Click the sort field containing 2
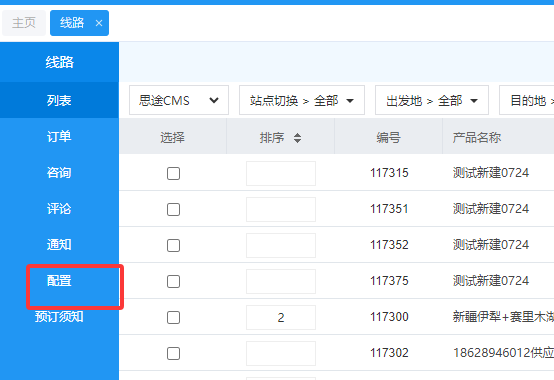 (281, 317)
